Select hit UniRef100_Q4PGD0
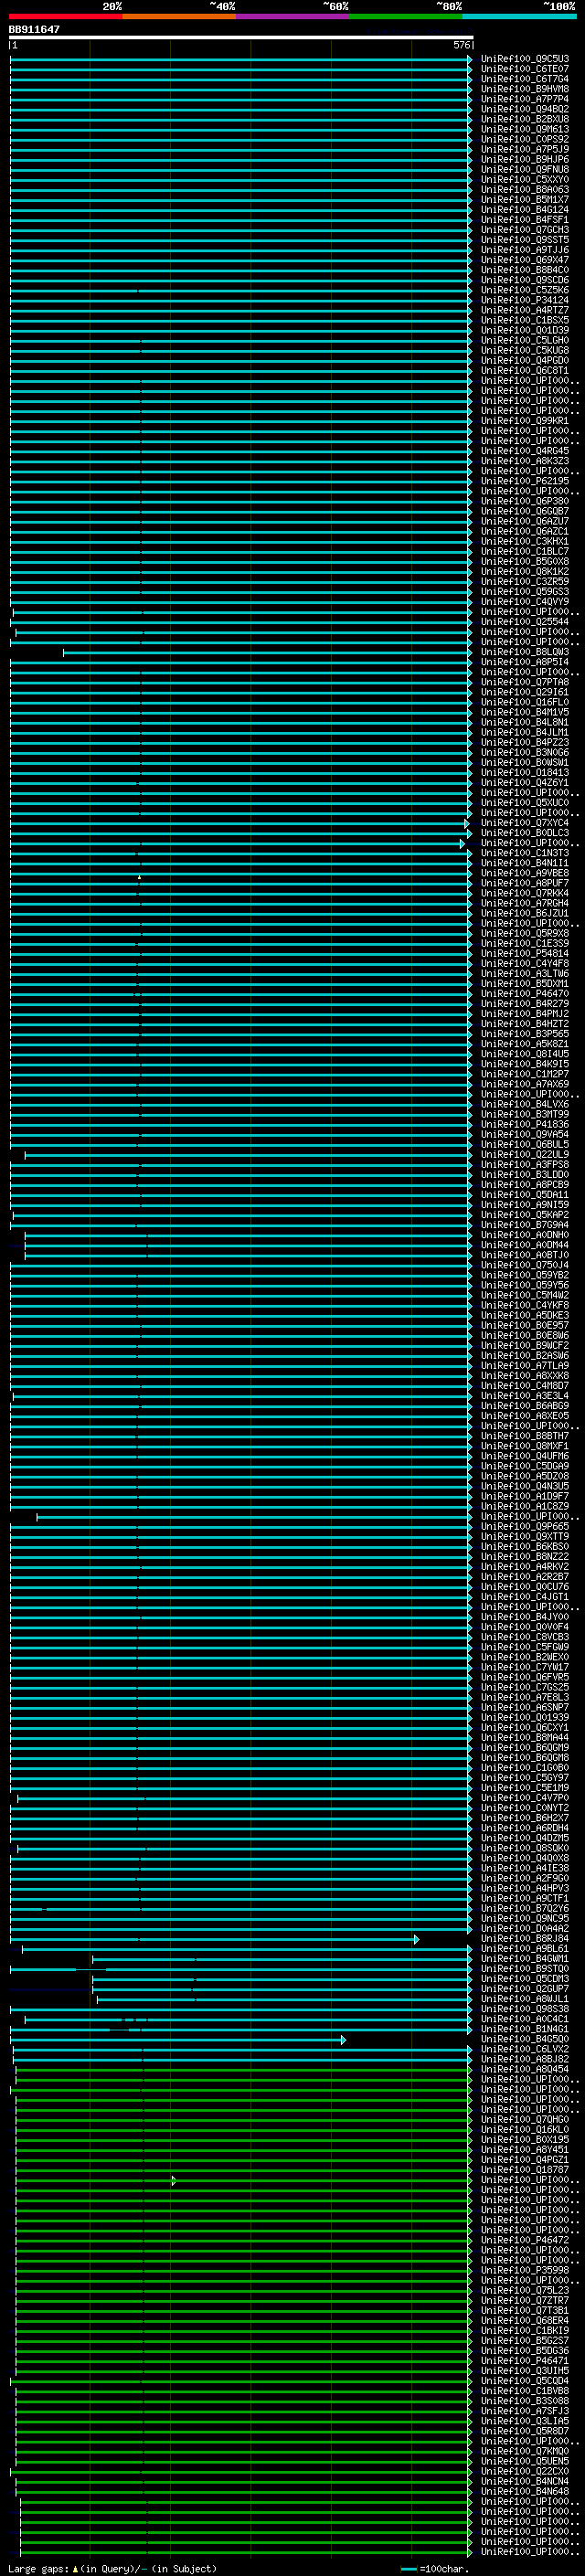Image resolution: width=585 pixels, height=2576 pixels. coord(525,360)
